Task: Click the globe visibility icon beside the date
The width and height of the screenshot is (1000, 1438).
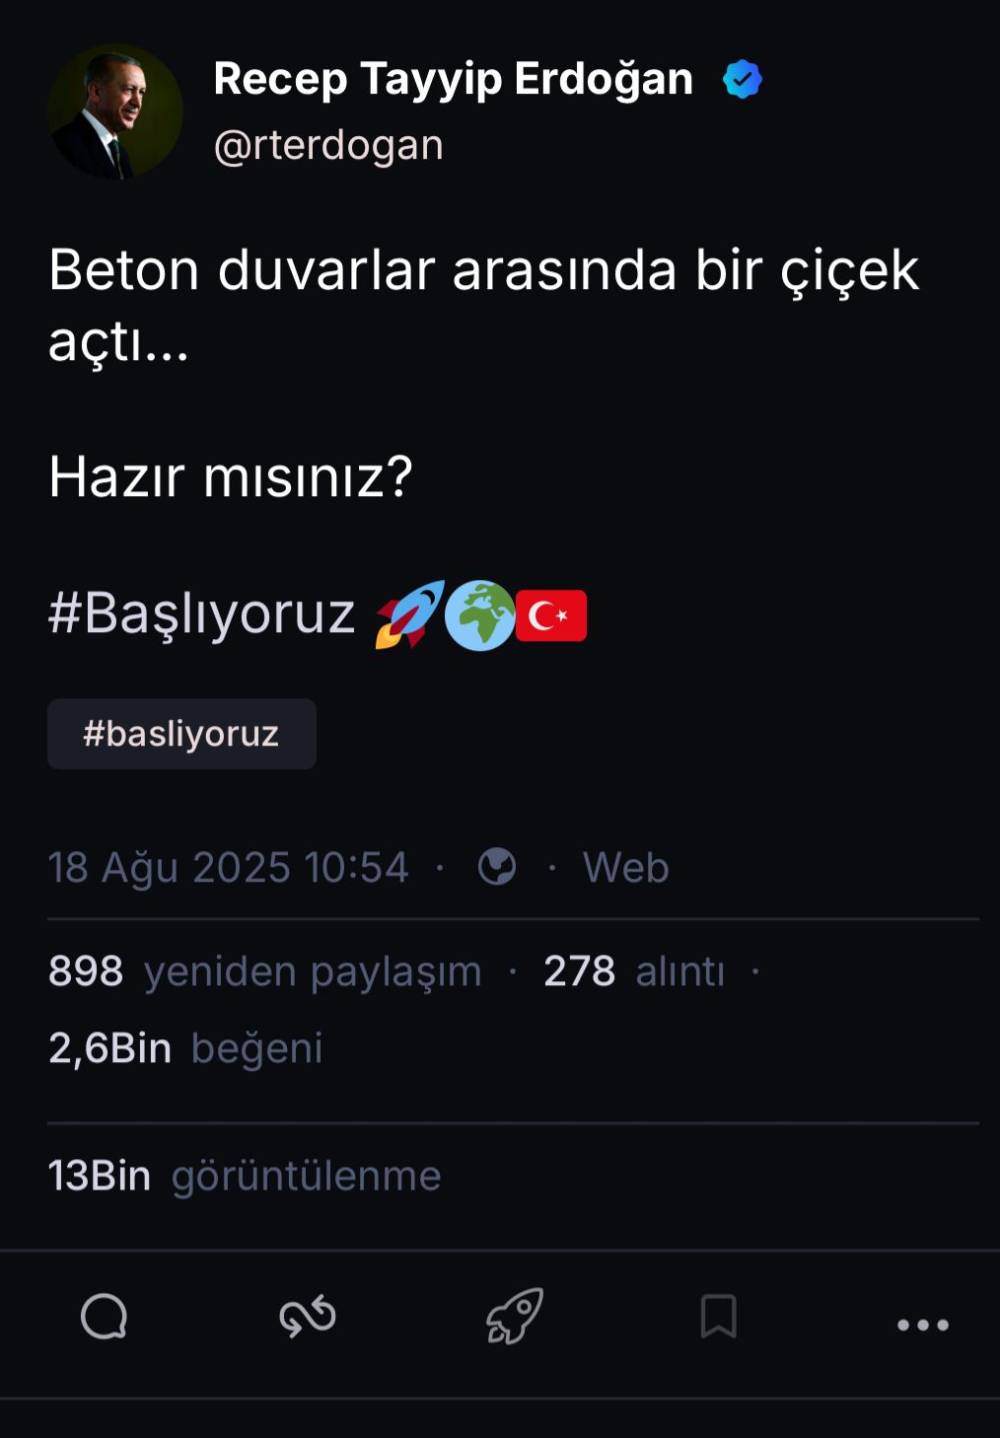Action: [x=497, y=866]
